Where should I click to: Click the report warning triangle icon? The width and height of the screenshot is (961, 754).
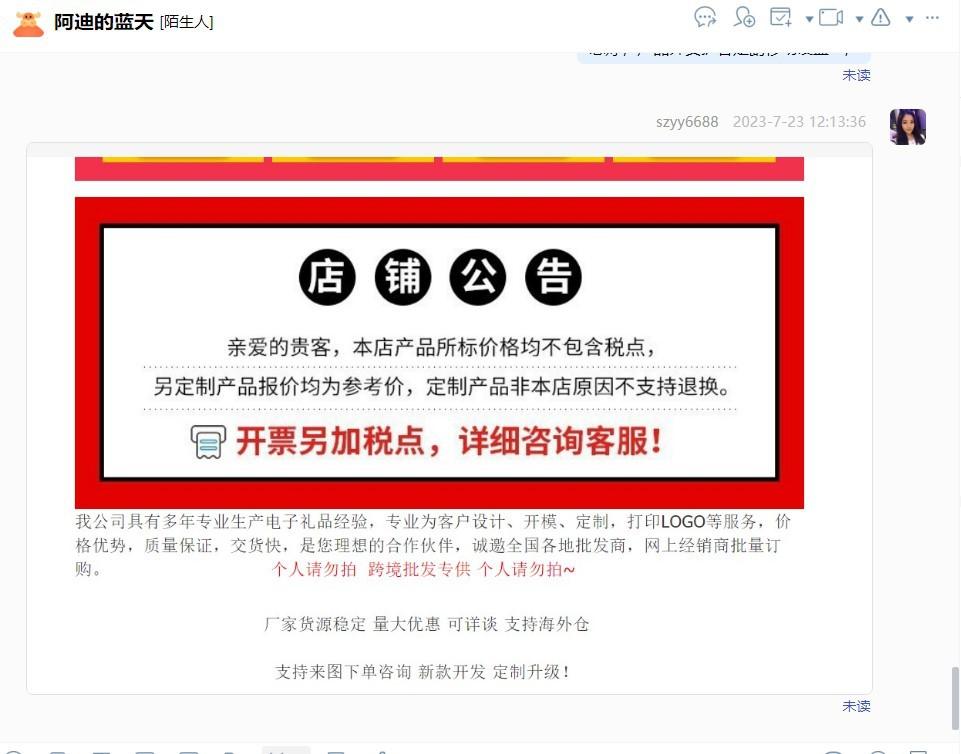click(881, 17)
